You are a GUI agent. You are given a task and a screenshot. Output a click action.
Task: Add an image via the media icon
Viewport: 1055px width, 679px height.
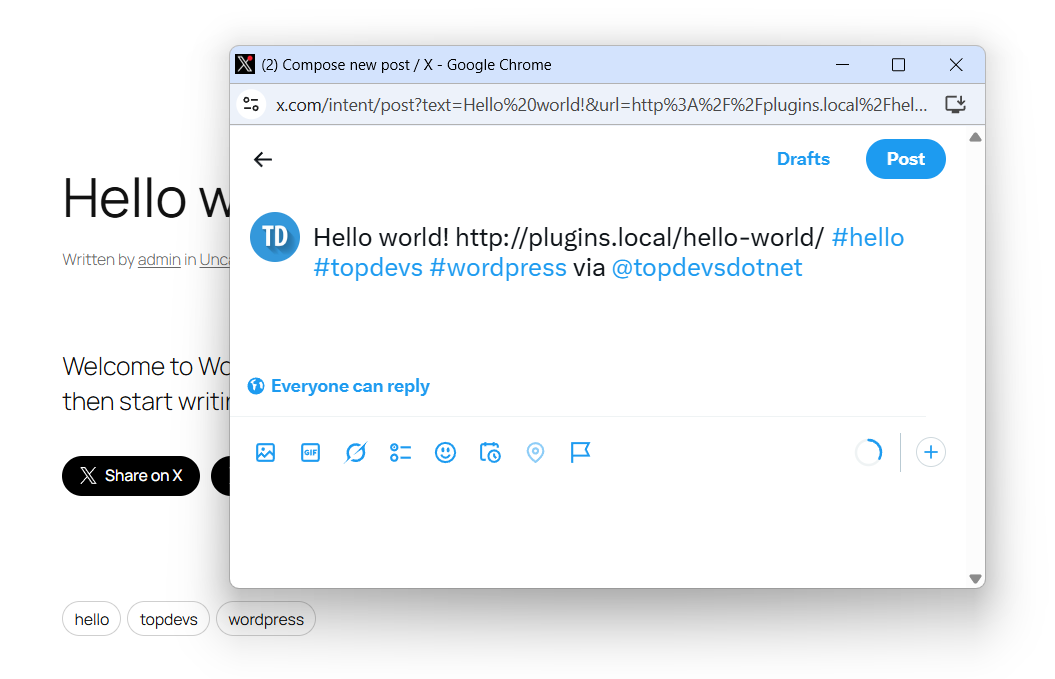(266, 452)
